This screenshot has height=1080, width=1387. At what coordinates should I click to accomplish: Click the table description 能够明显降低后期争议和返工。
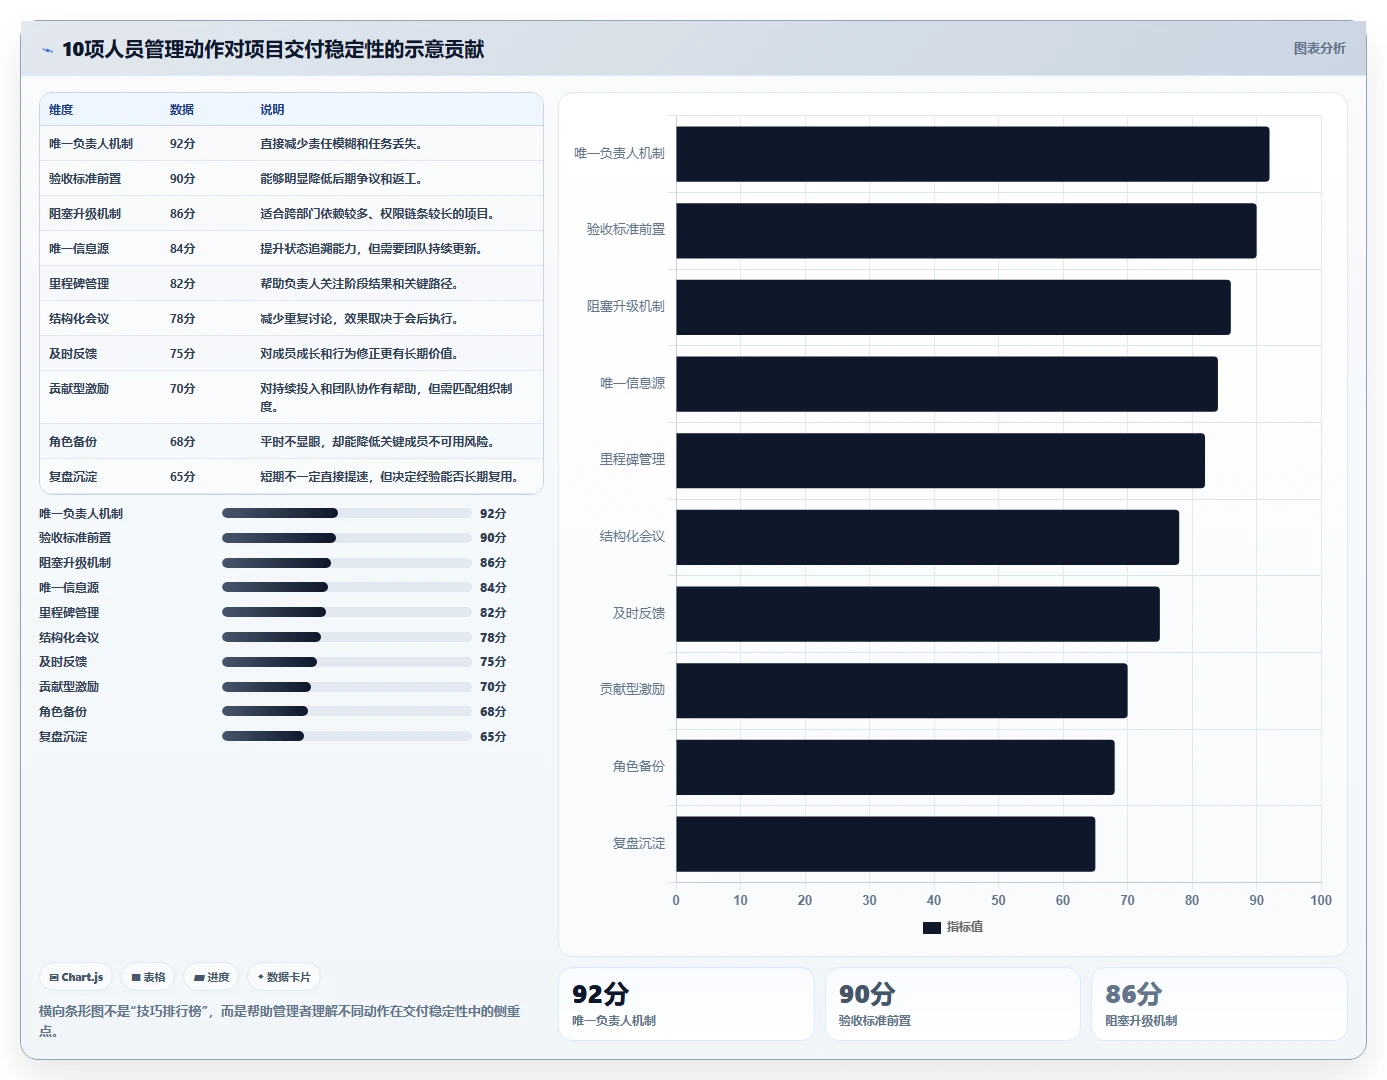point(344,179)
